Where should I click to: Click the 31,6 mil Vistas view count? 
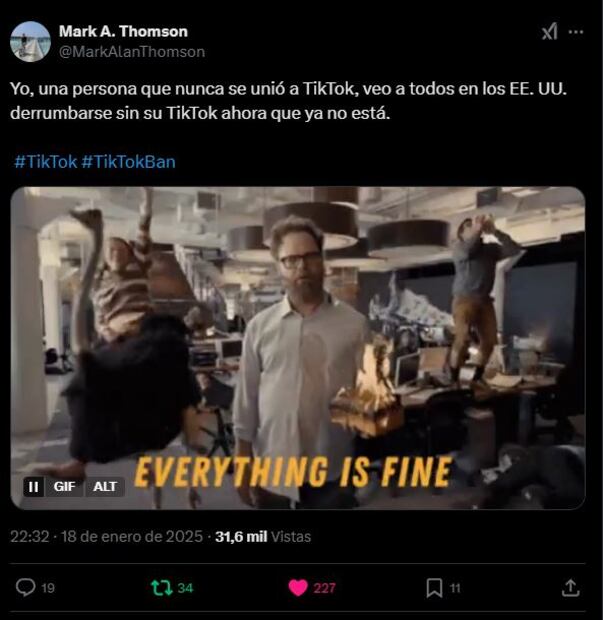click(263, 537)
